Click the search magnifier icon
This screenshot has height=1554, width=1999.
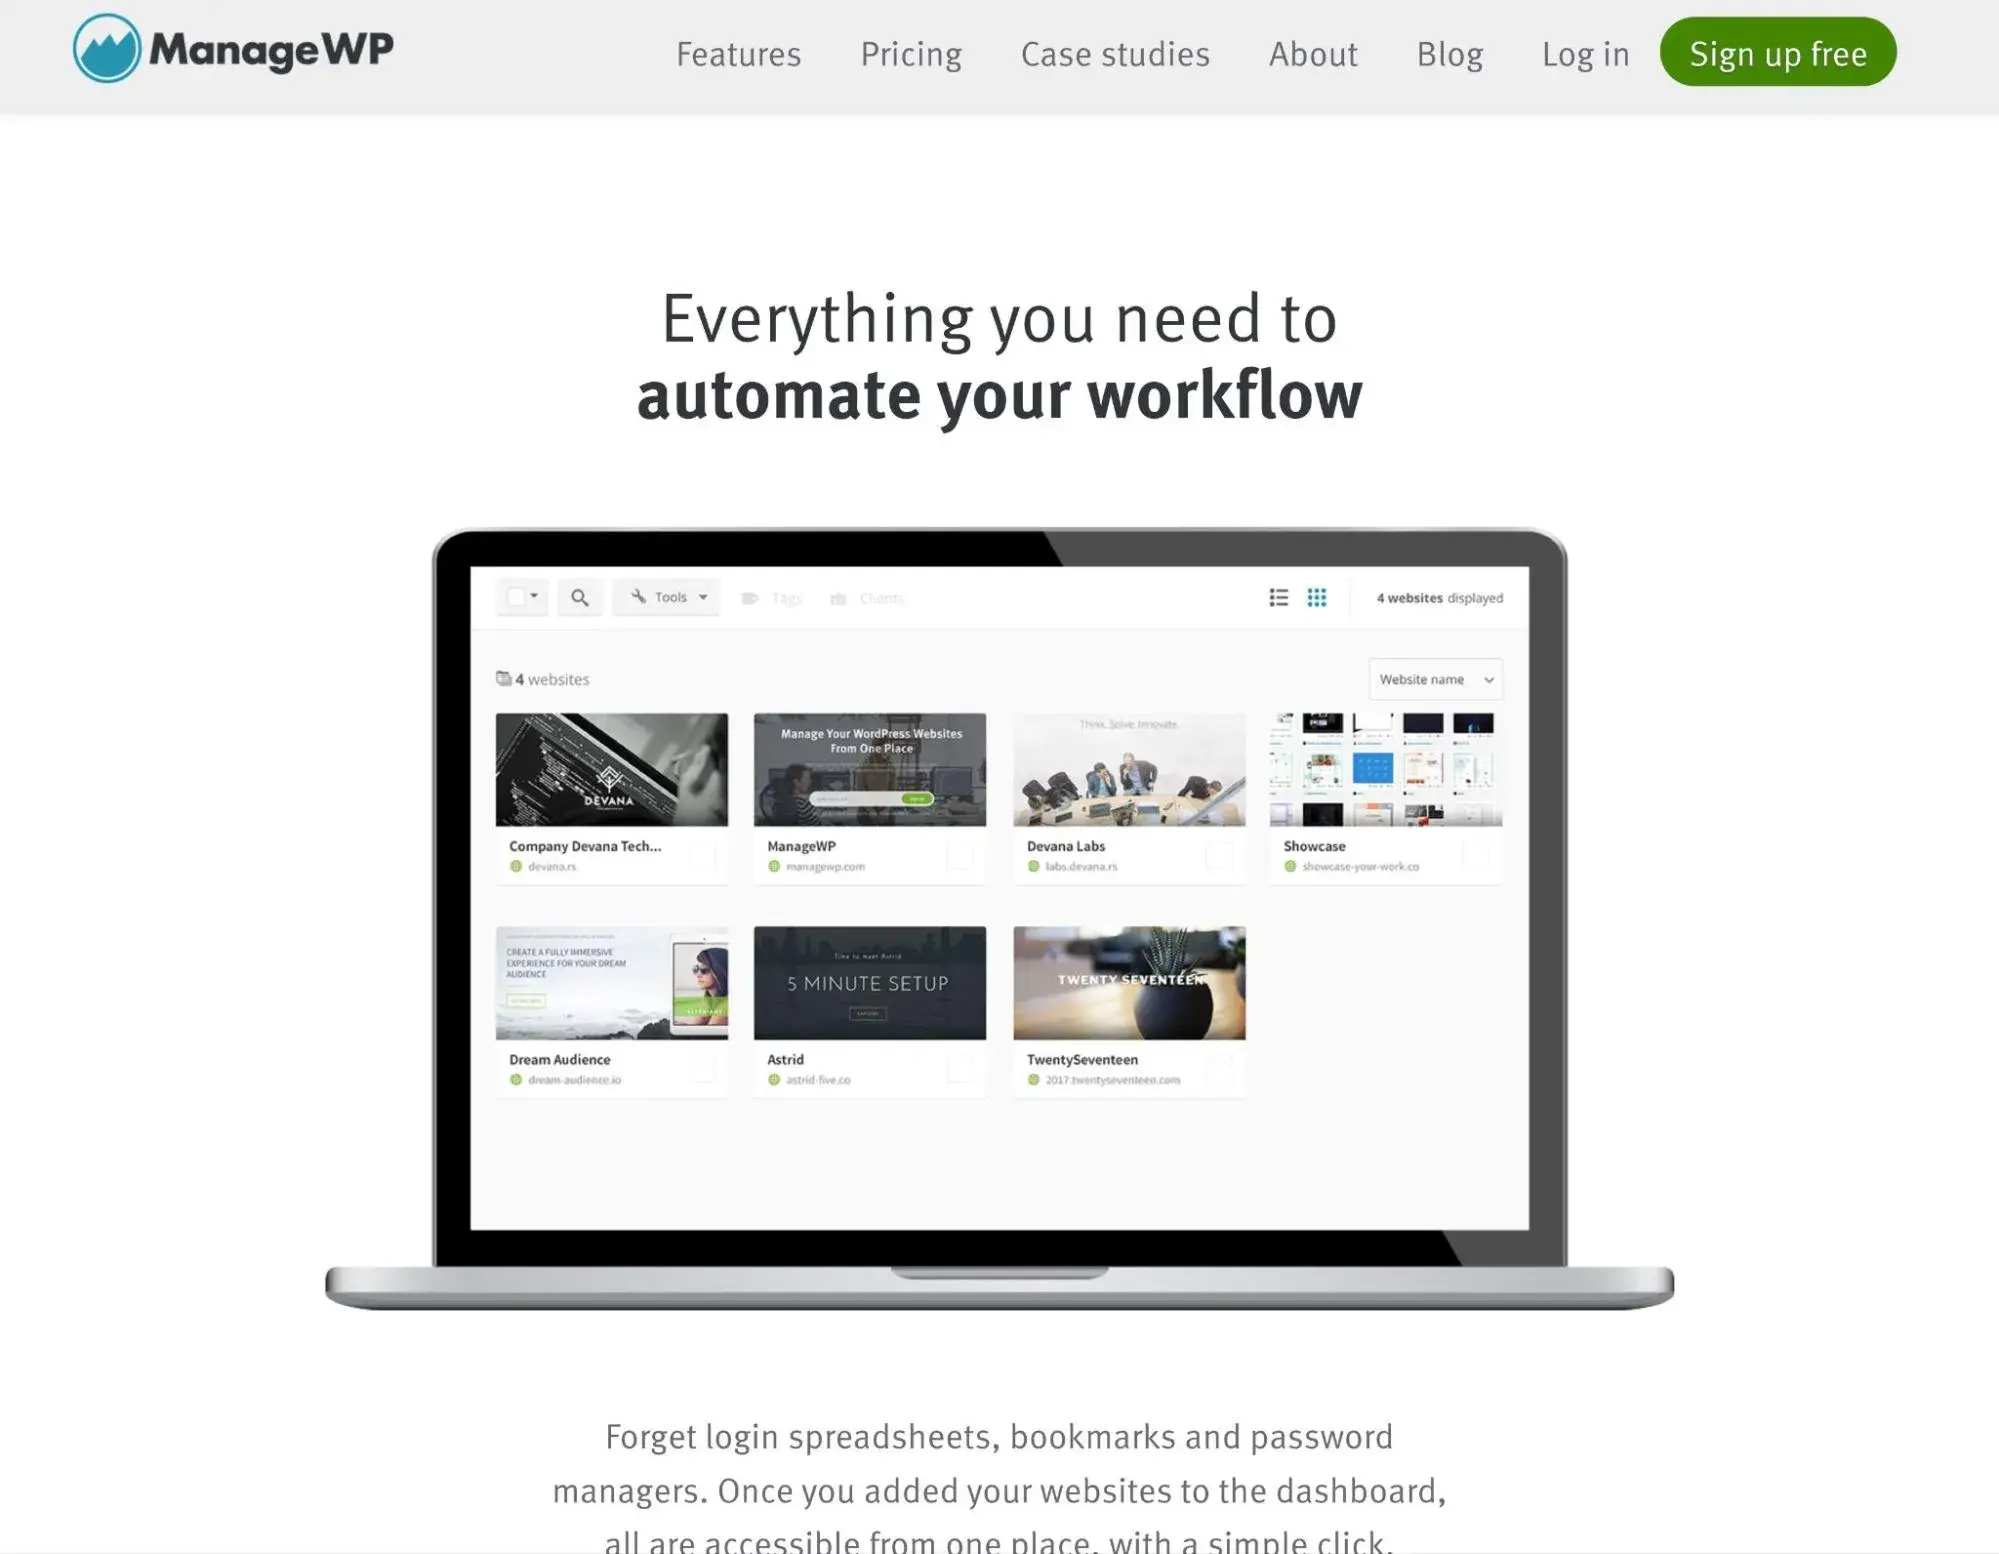tap(581, 597)
